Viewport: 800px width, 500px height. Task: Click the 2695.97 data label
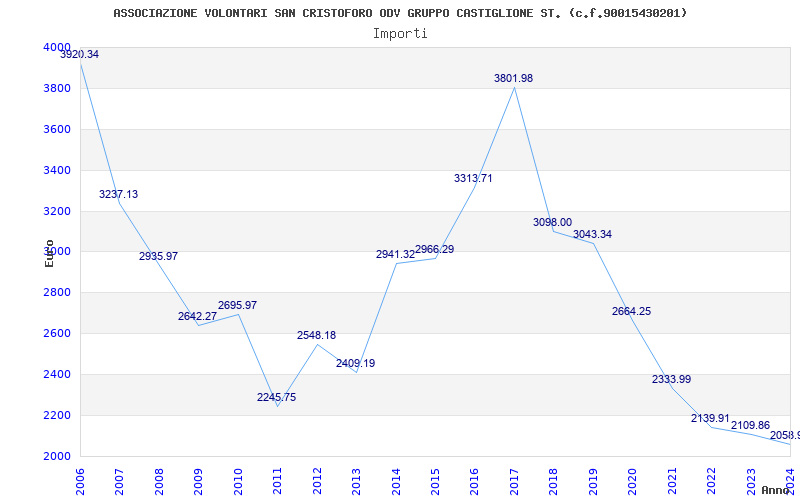click(x=237, y=305)
